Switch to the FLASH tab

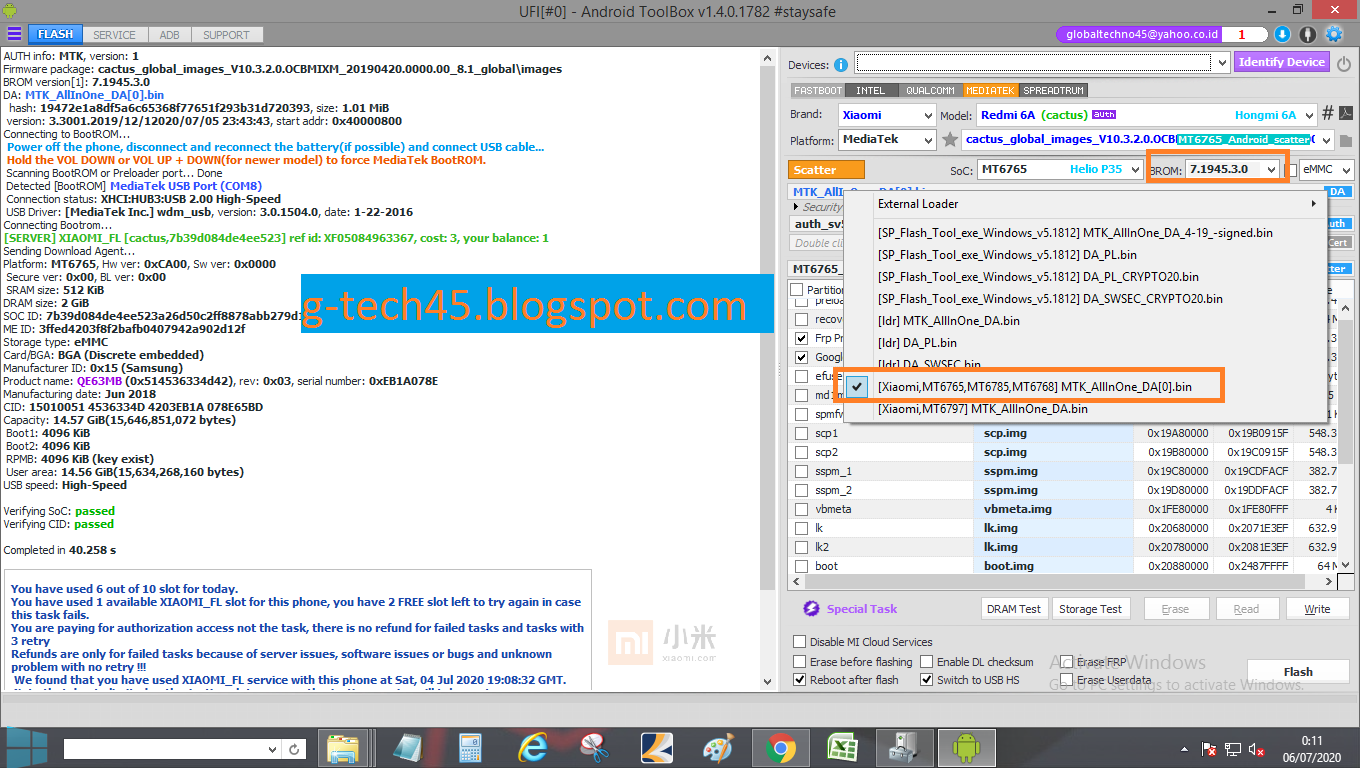(55, 34)
